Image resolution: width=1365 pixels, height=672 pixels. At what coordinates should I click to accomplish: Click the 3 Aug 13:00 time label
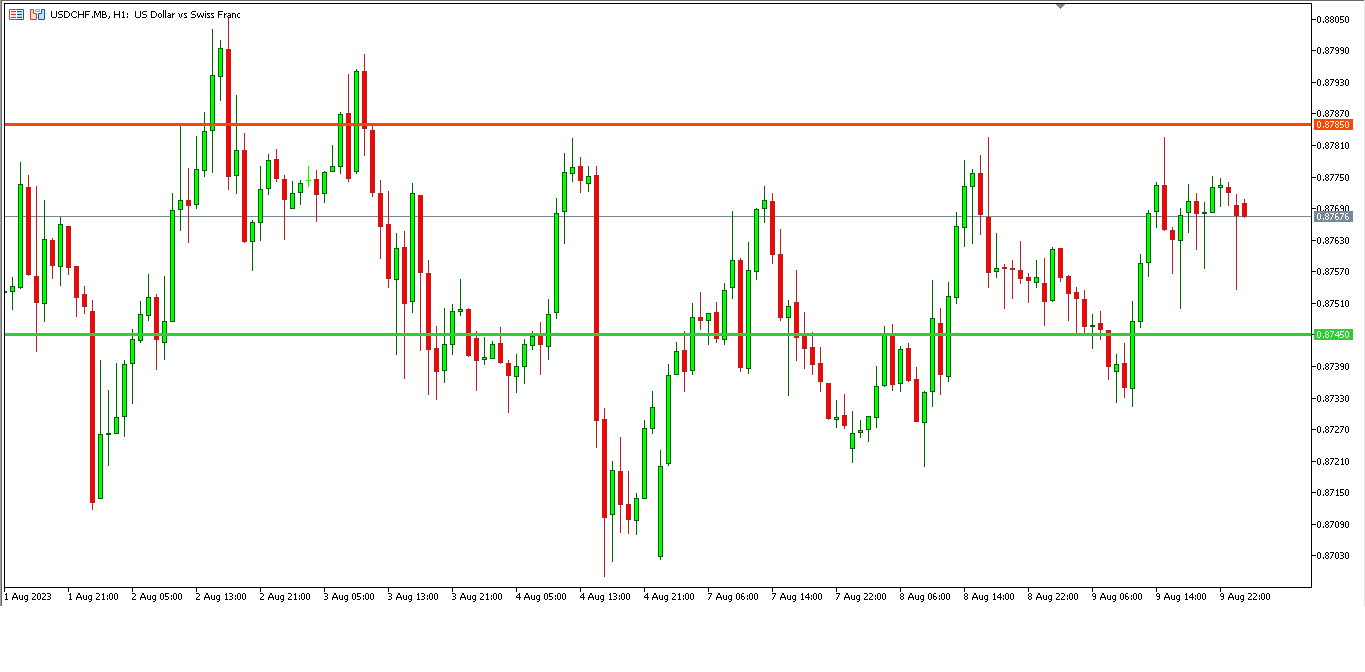413,597
